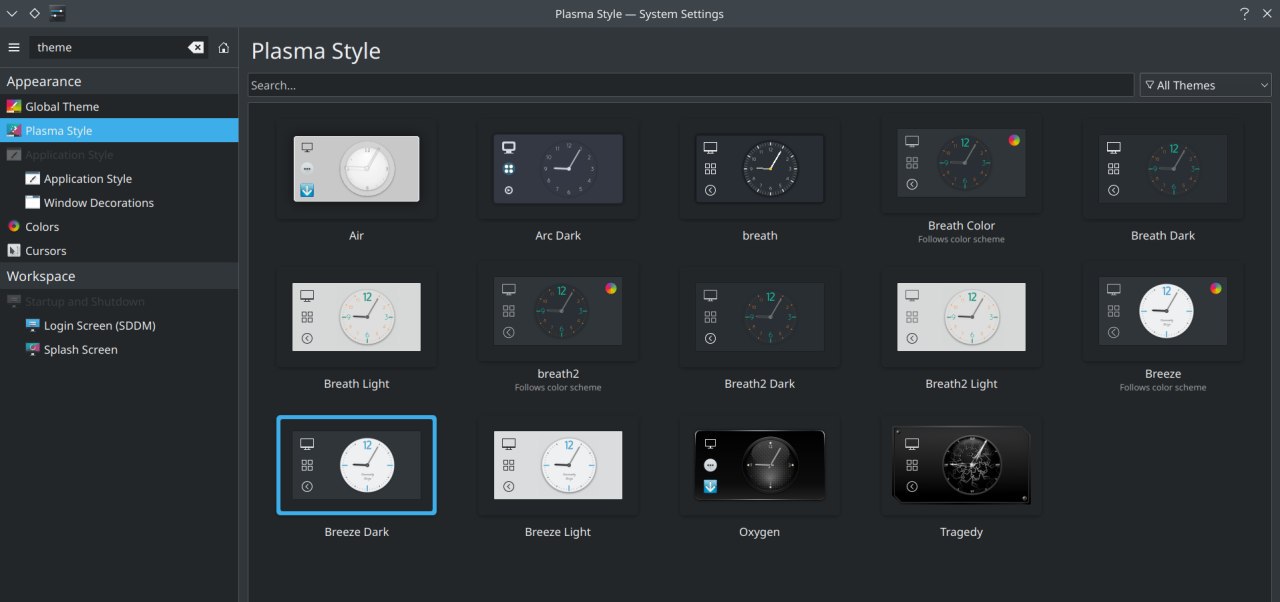Focus the sidebar search field containing 'theme'
The width and height of the screenshot is (1280, 602).
point(118,47)
